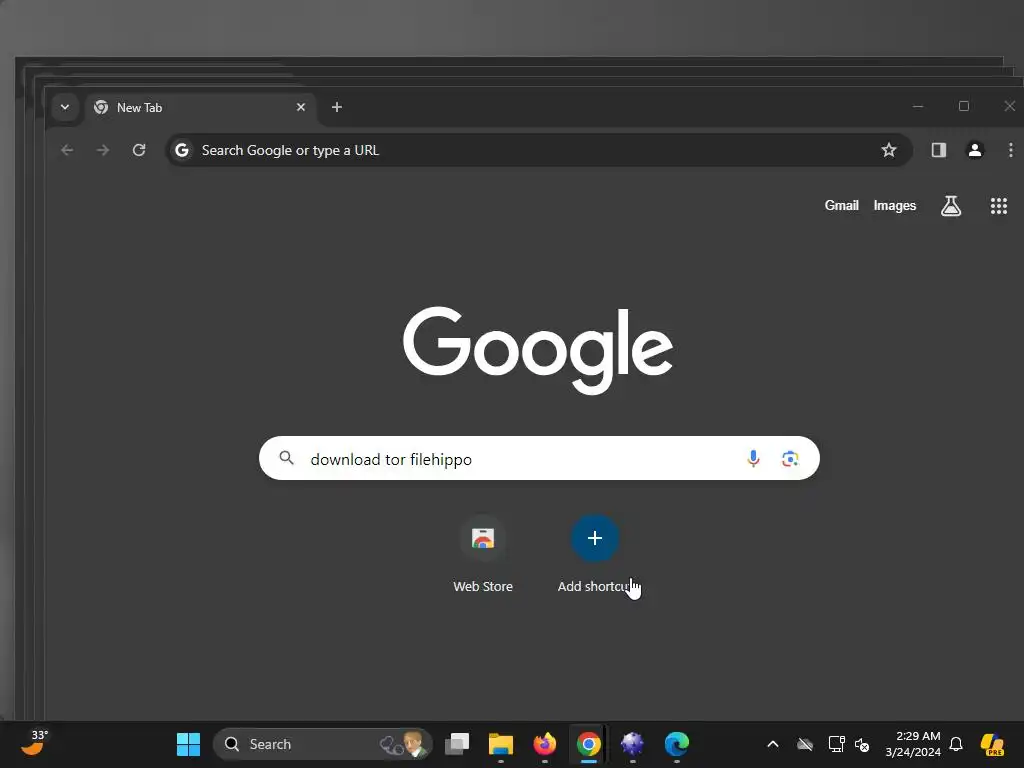Screen dimensions: 1024x768
Task: Bookmark this tab with star icon
Action: tap(889, 150)
